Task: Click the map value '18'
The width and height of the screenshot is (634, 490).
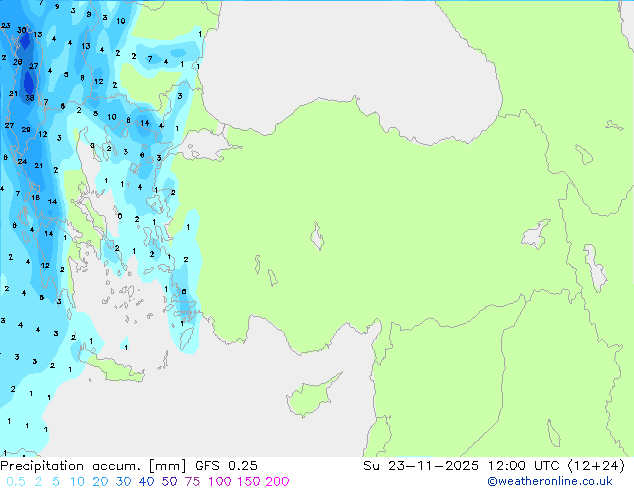Action: 36,197
